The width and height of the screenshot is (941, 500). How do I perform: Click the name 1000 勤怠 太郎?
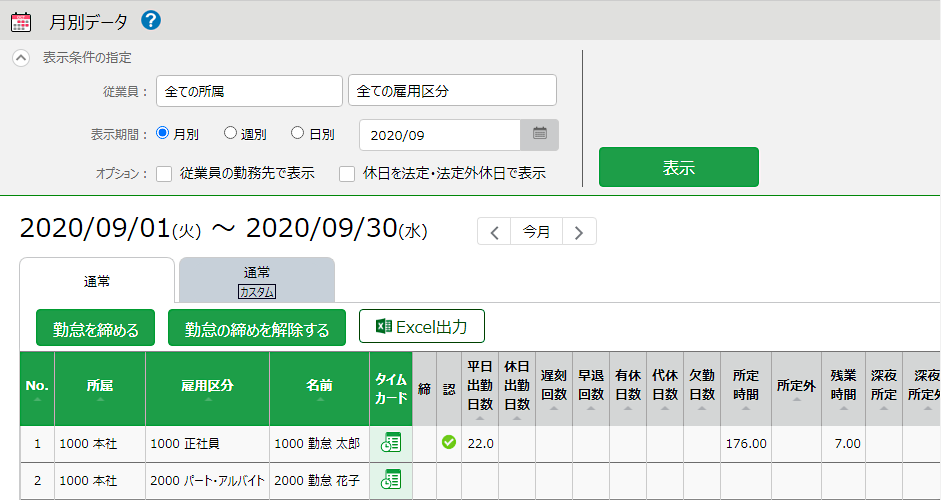point(317,444)
